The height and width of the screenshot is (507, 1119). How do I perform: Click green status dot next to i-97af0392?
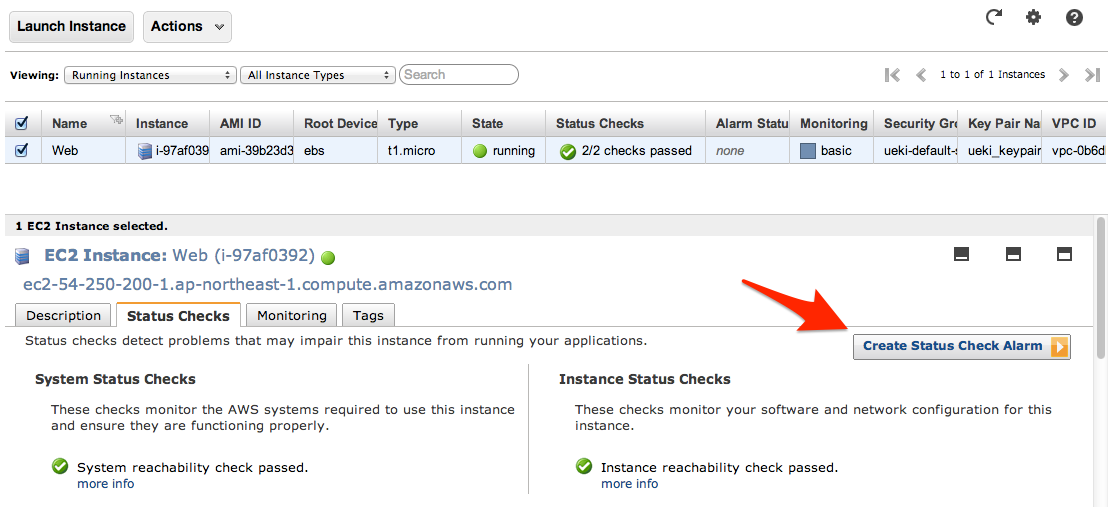pos(328,257)
